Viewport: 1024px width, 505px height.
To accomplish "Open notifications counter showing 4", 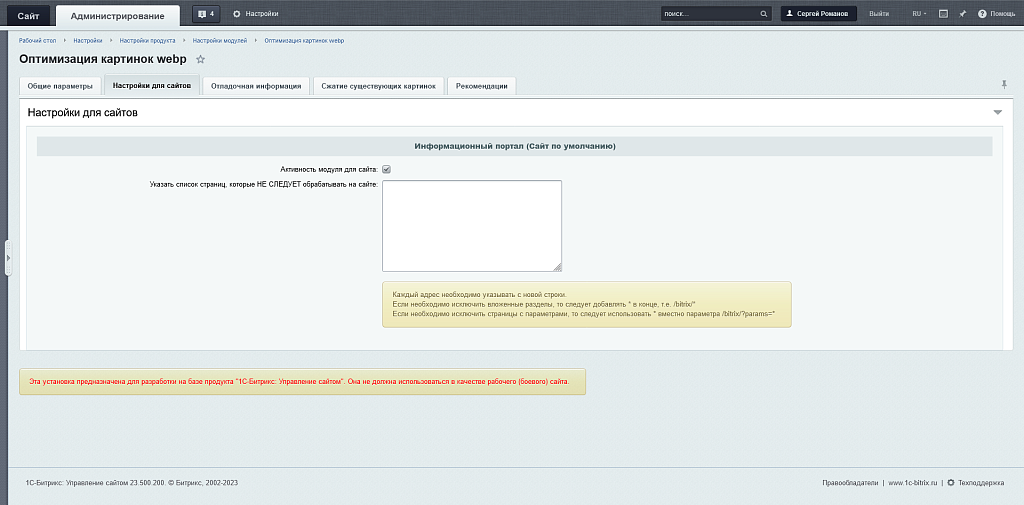I will tap(205, 14).
